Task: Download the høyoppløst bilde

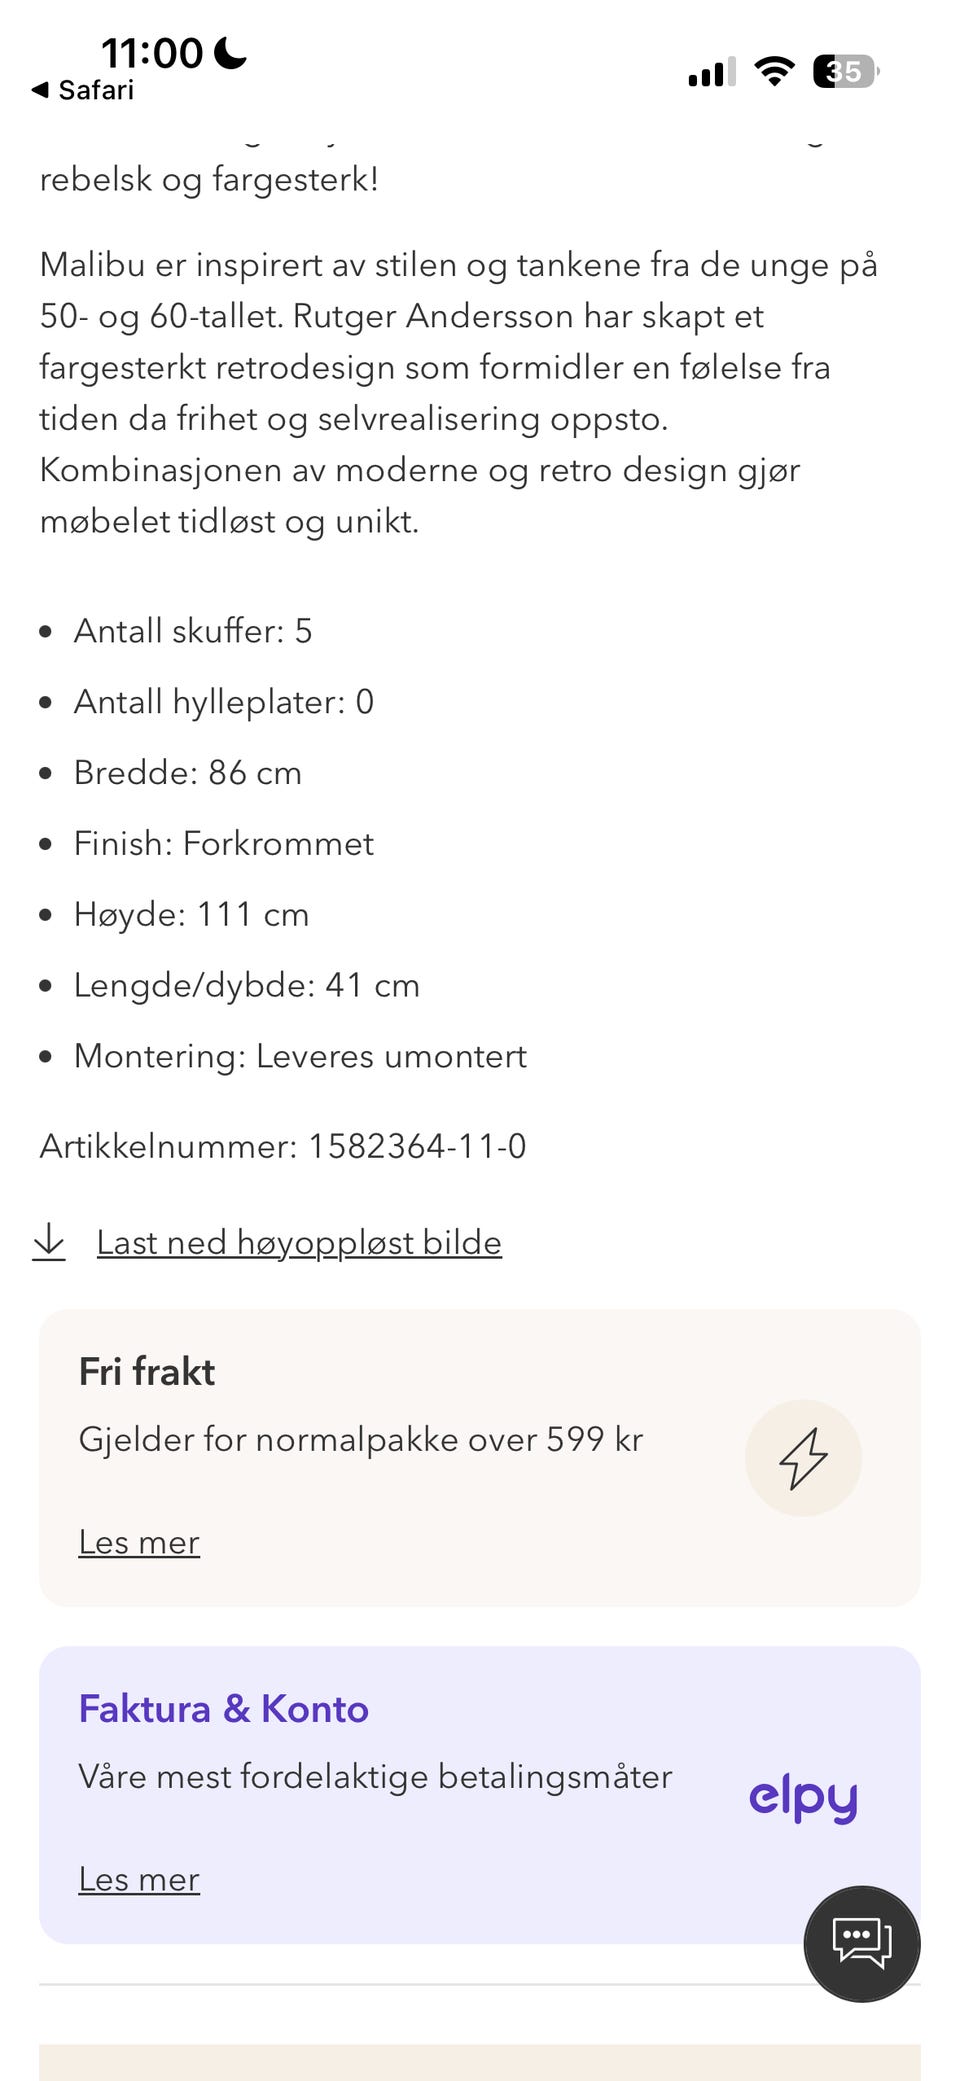Action: click(298, 1243)
